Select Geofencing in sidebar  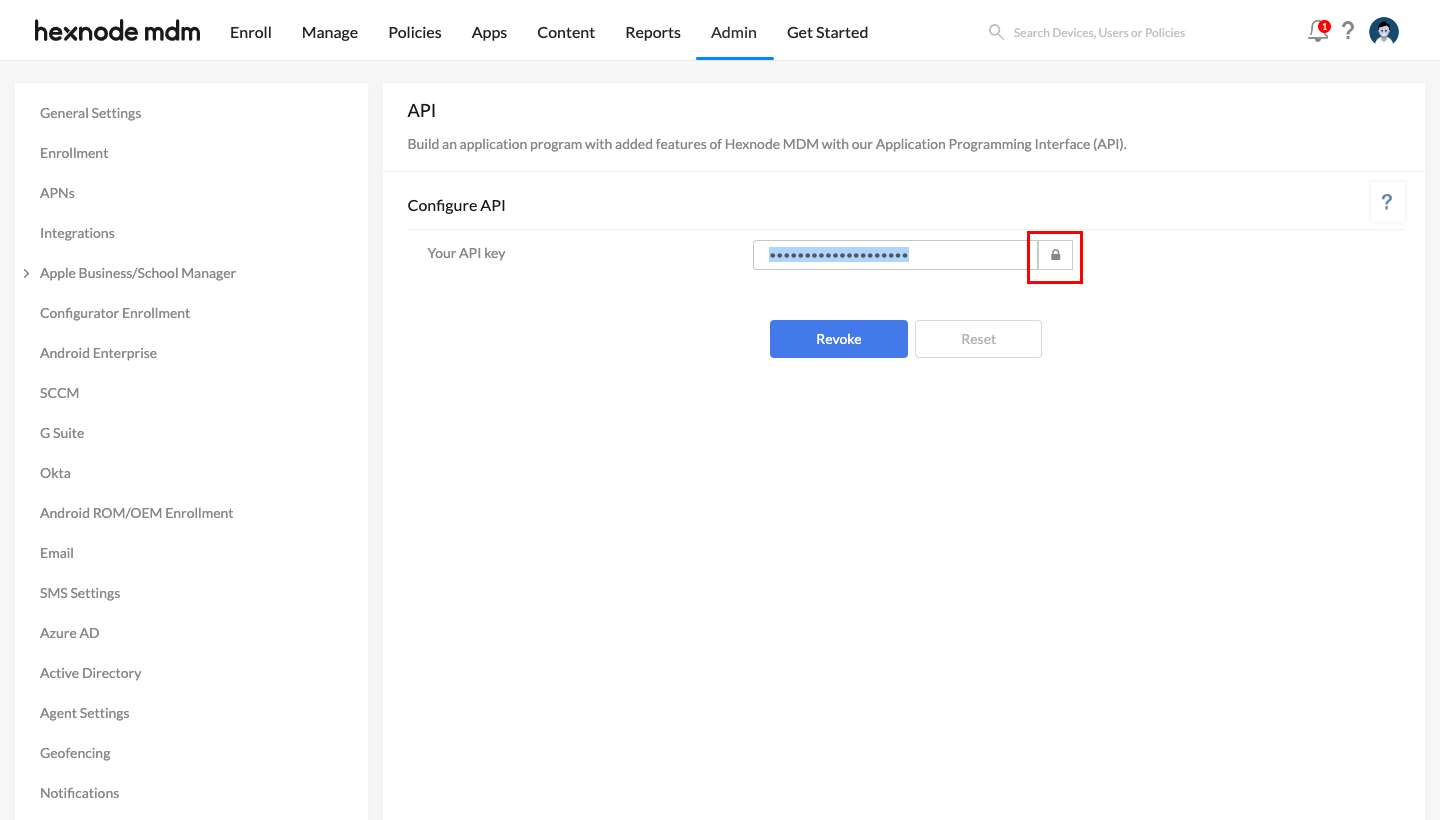tap(75, 753)
